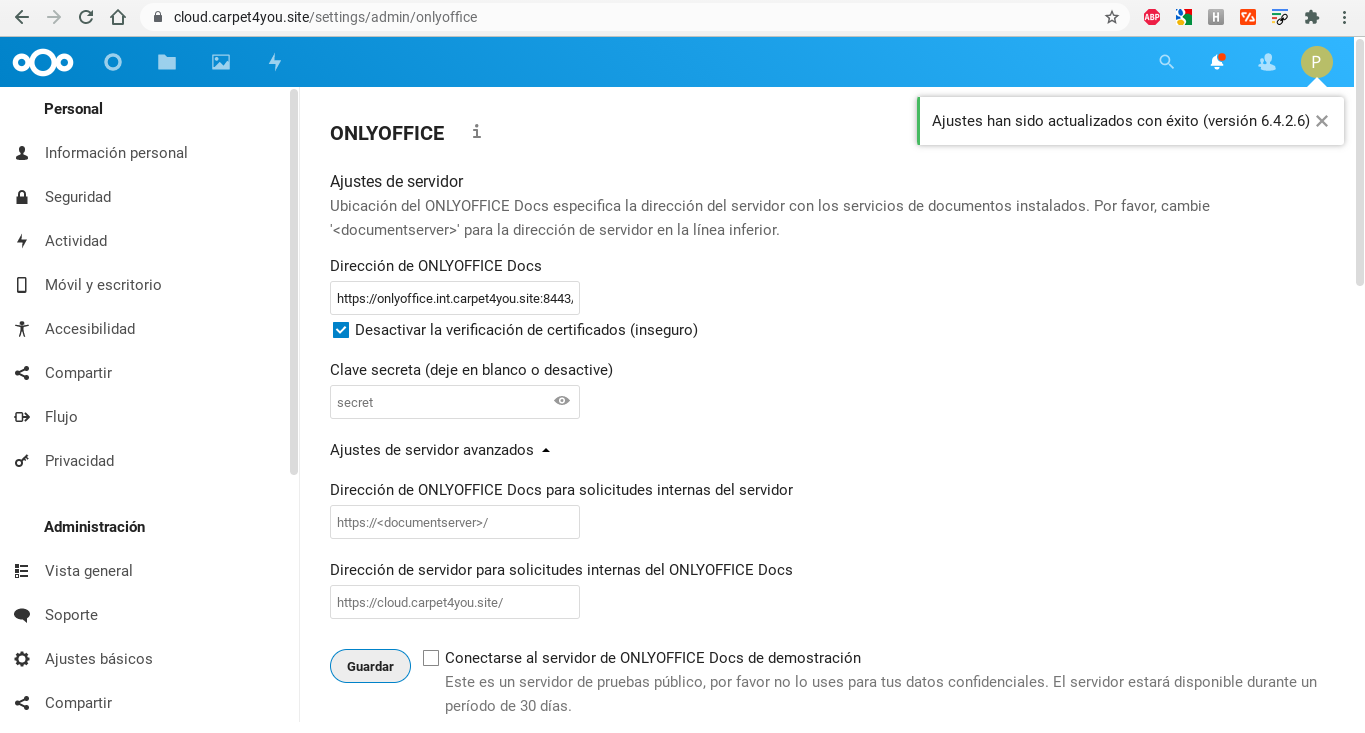Open the Activity lightning icon in header
The image size is (1365, 733).
pos(275,62)
